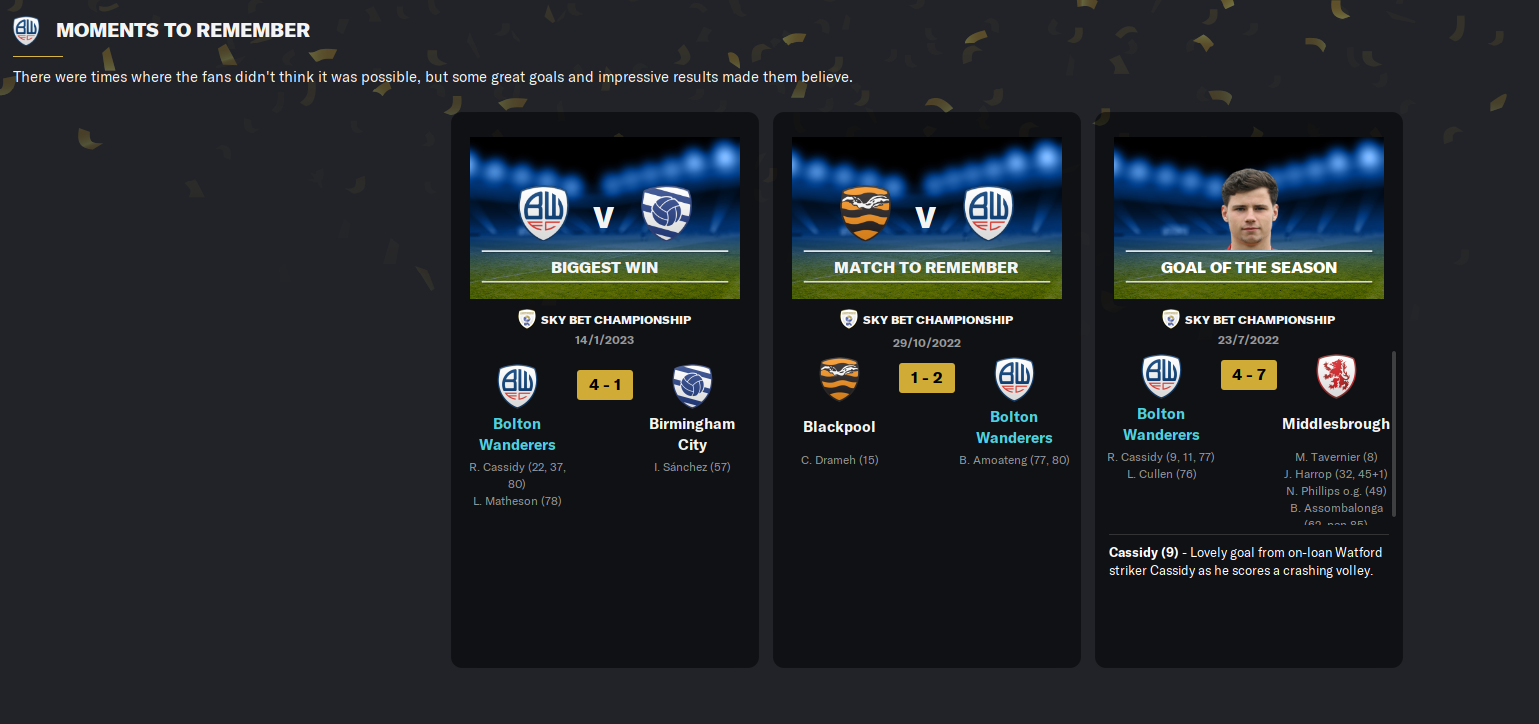The height and width of the screenshot is (724, 1539).
Task: Click Sky Bet Championship logo dated 29/10/2022
Action: (x=849, y=319)
